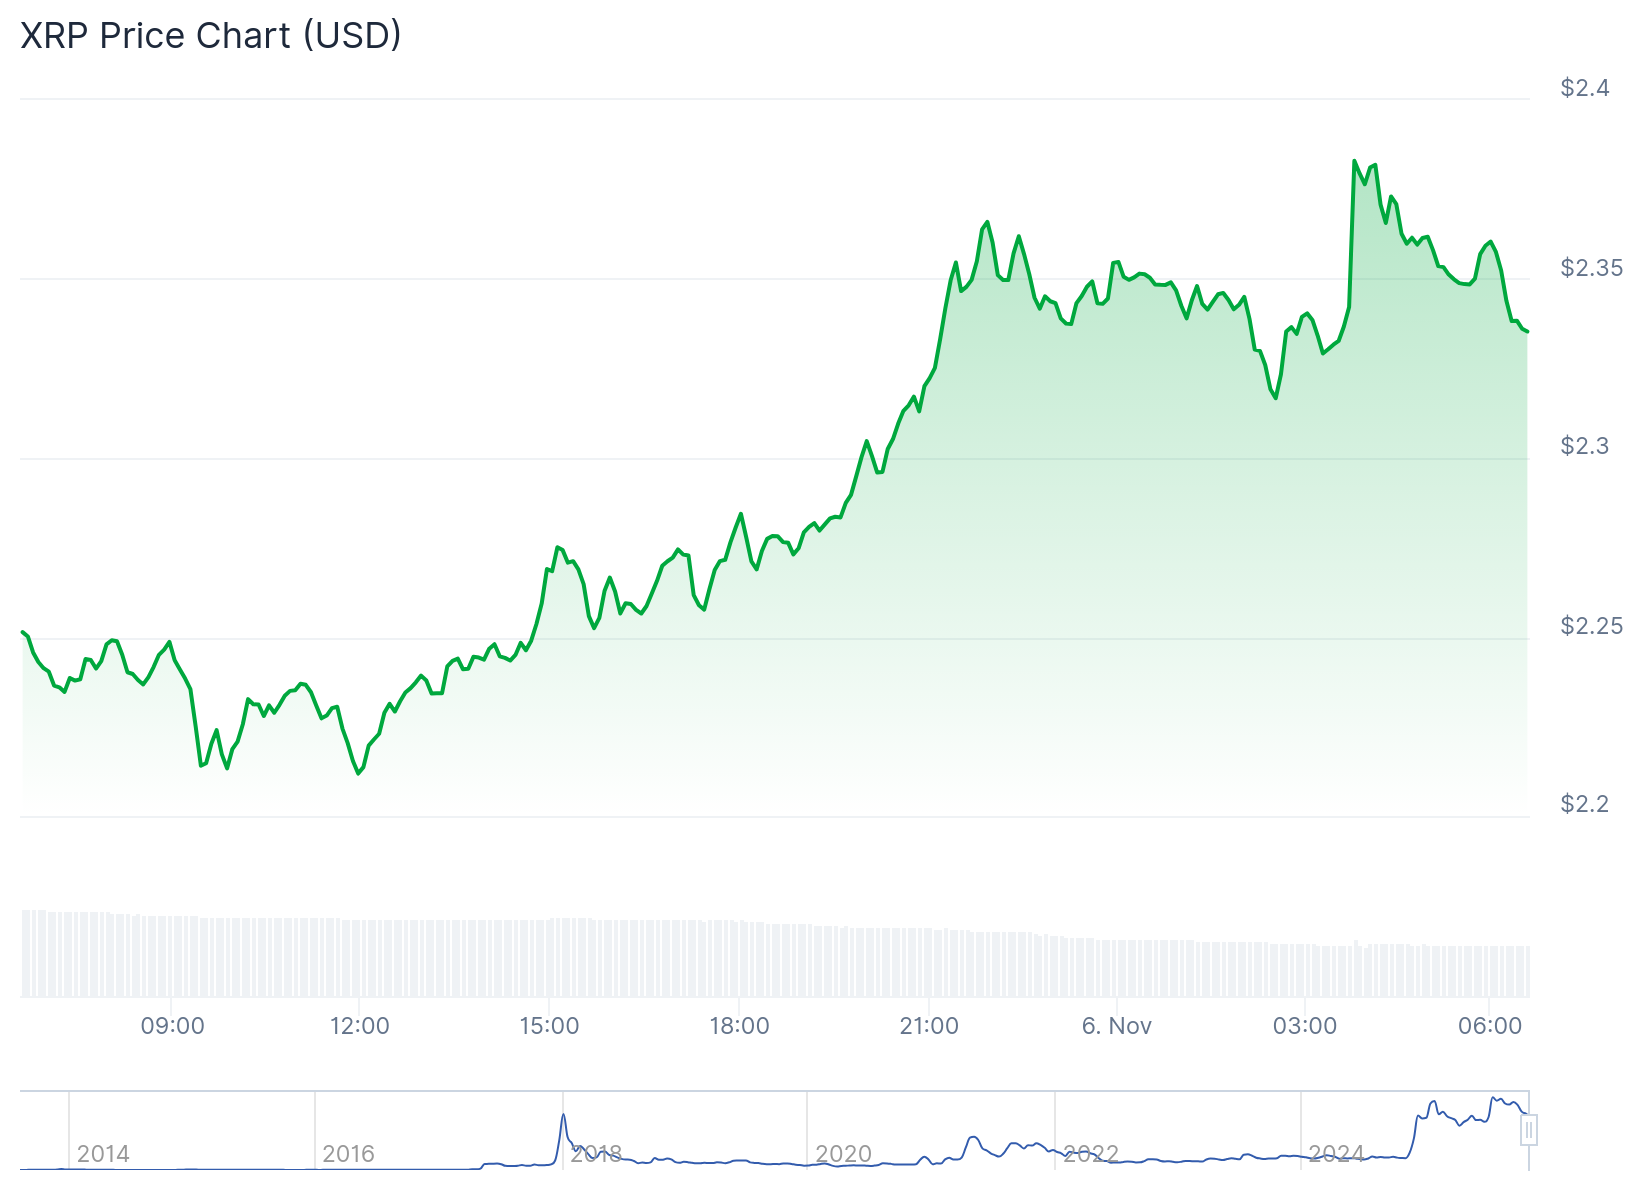
Task: Click the 06:00 time axis label
Action: pyautogui.click(x=1490, y=1026)
